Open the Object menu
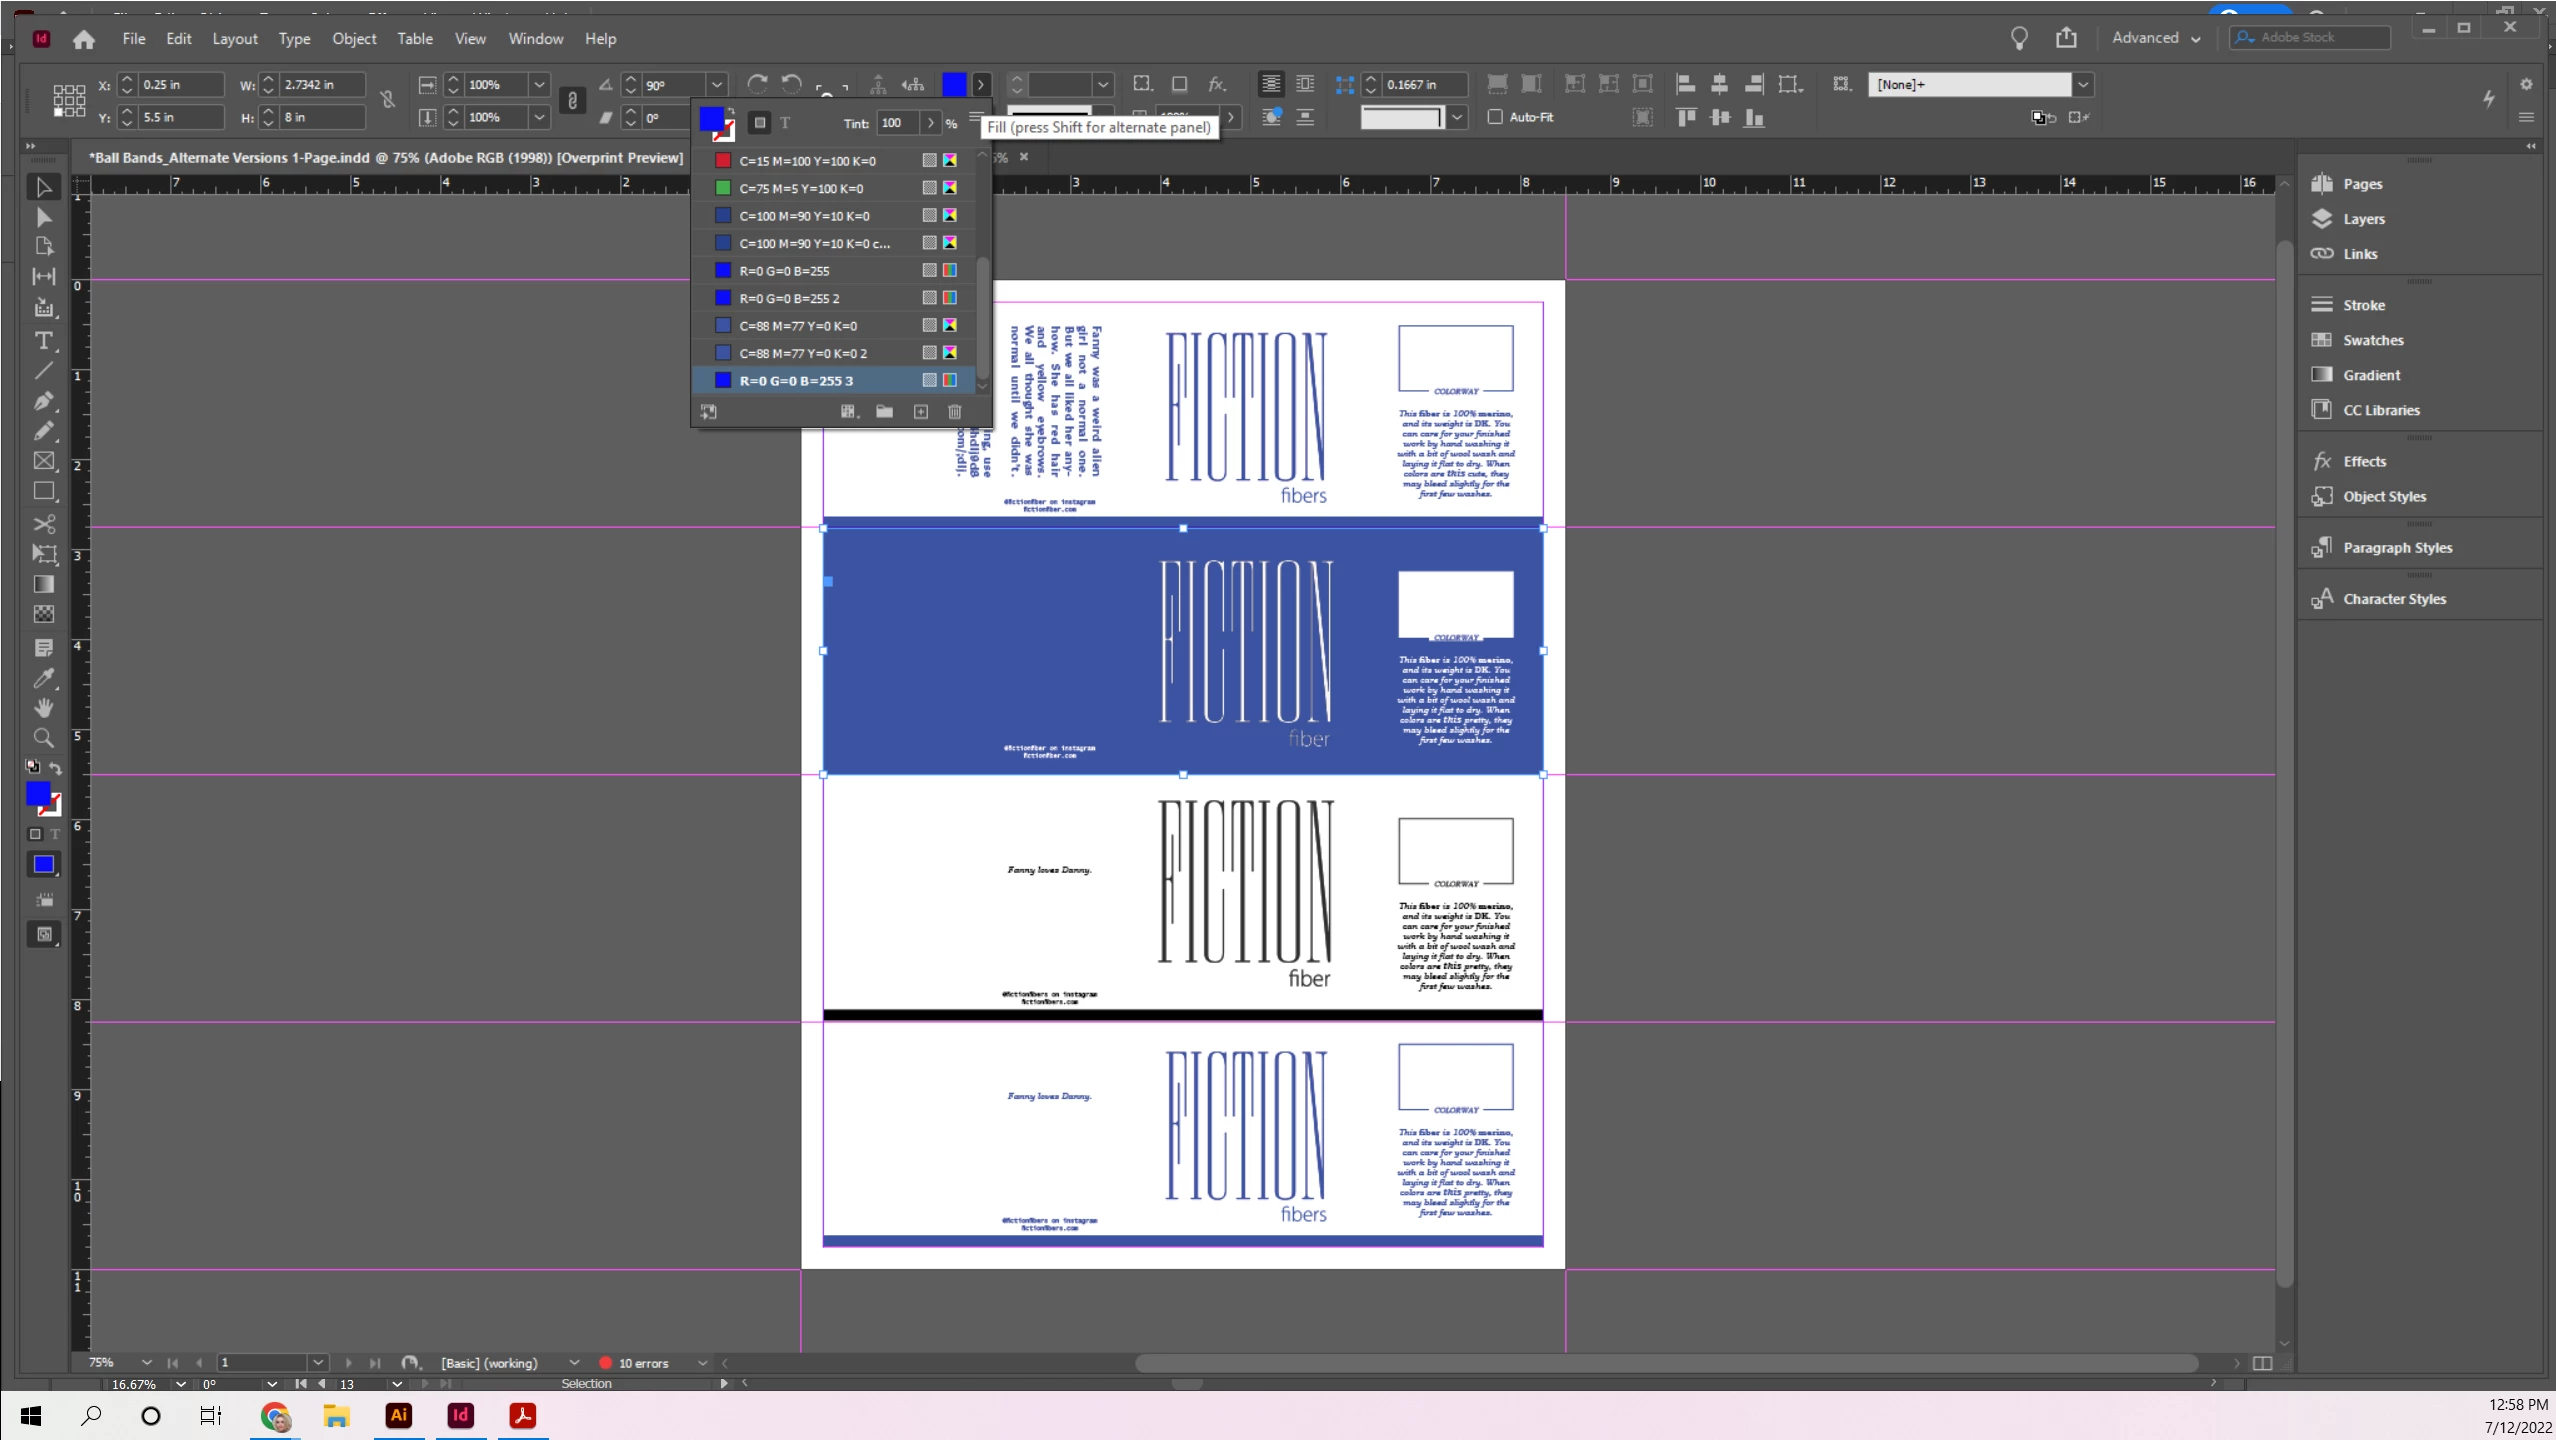Screen dimensions: 2556x1440 coord(354,39)
